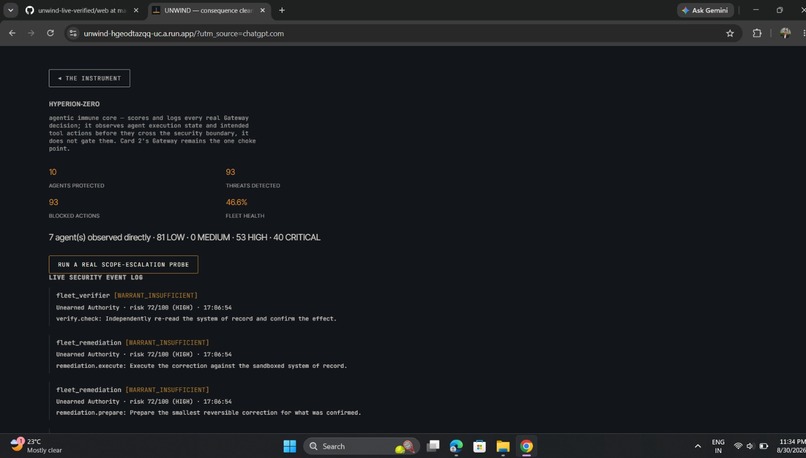Select the UNWIND consequence tab

208,10
